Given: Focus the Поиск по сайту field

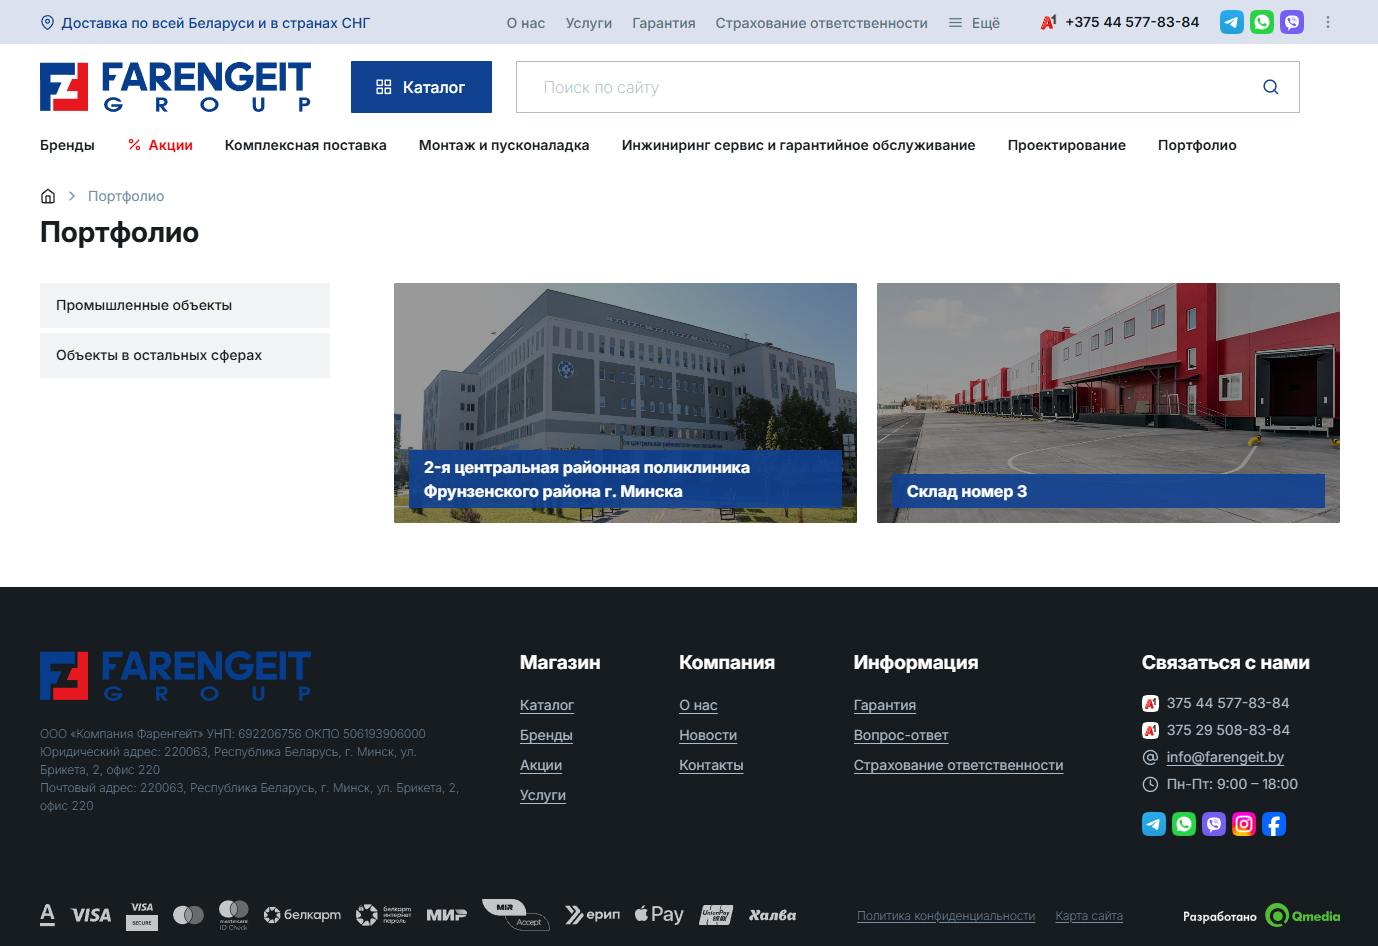Looking at the screenshot, I should (x=890, y=87).
